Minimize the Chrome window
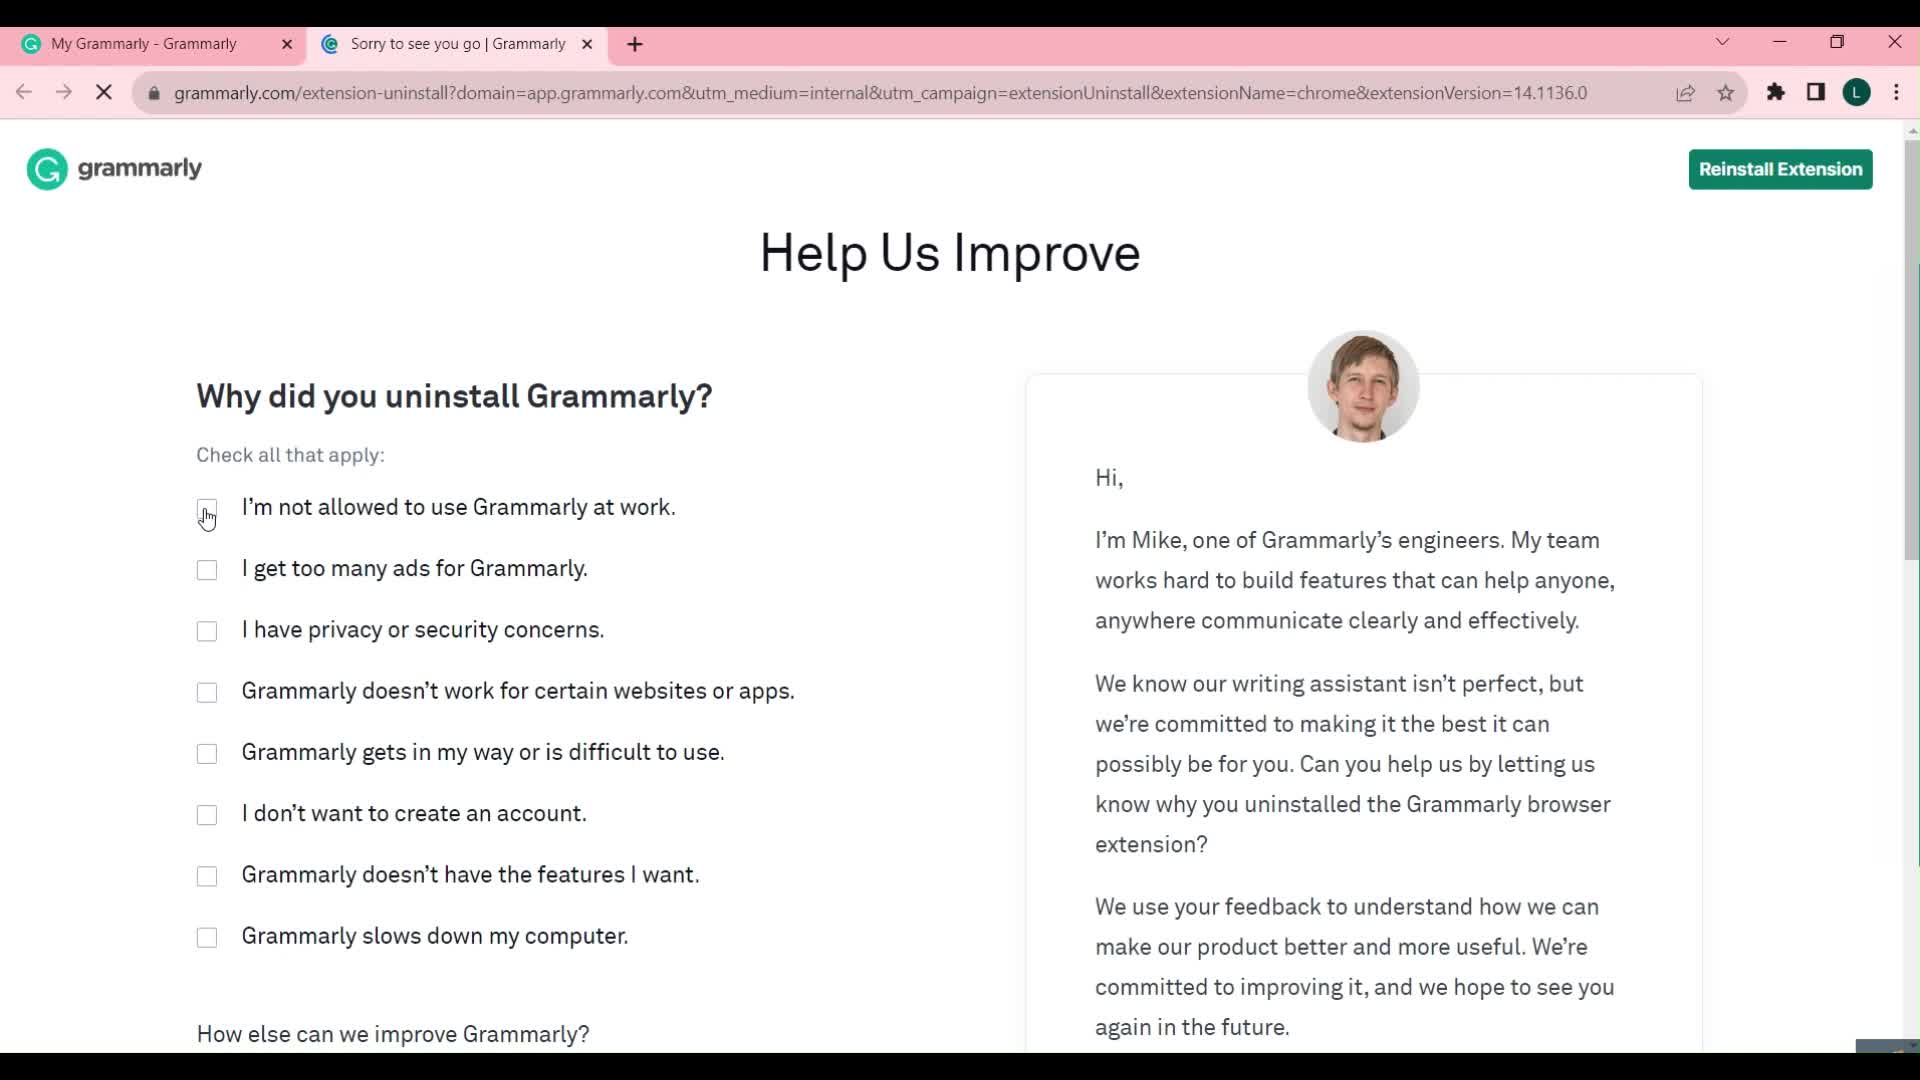The width and height of the screenshot is (1920, 1080). pyautogui.click(x=1779, y=42)
